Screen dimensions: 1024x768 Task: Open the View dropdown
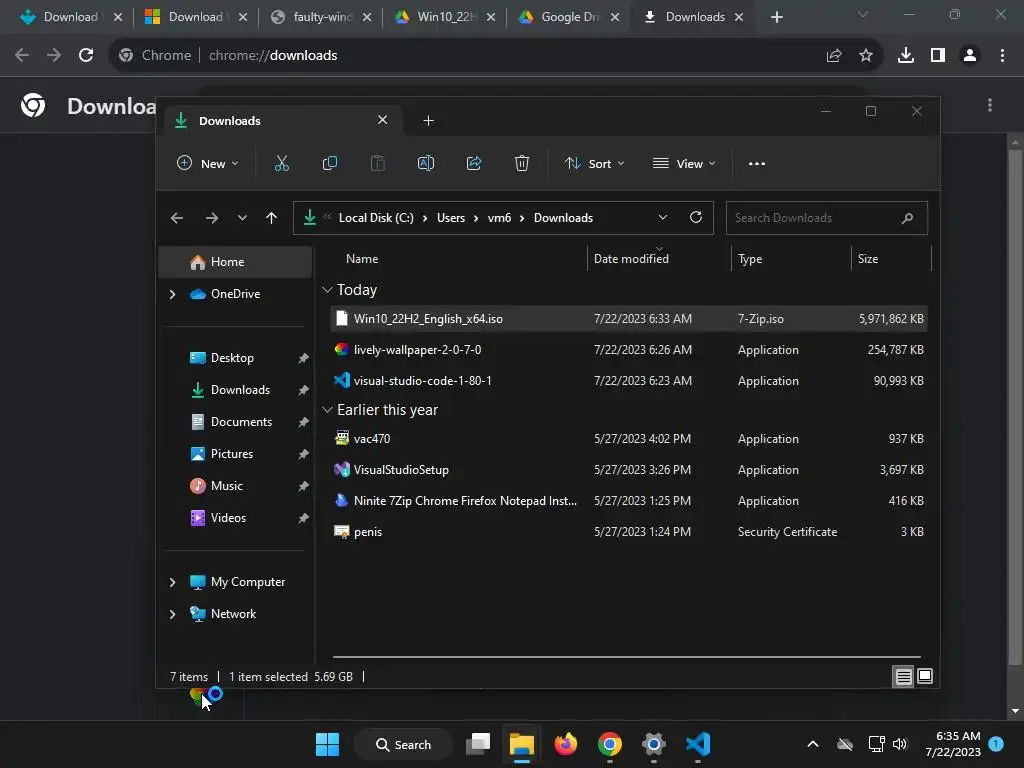click(684, 163)
